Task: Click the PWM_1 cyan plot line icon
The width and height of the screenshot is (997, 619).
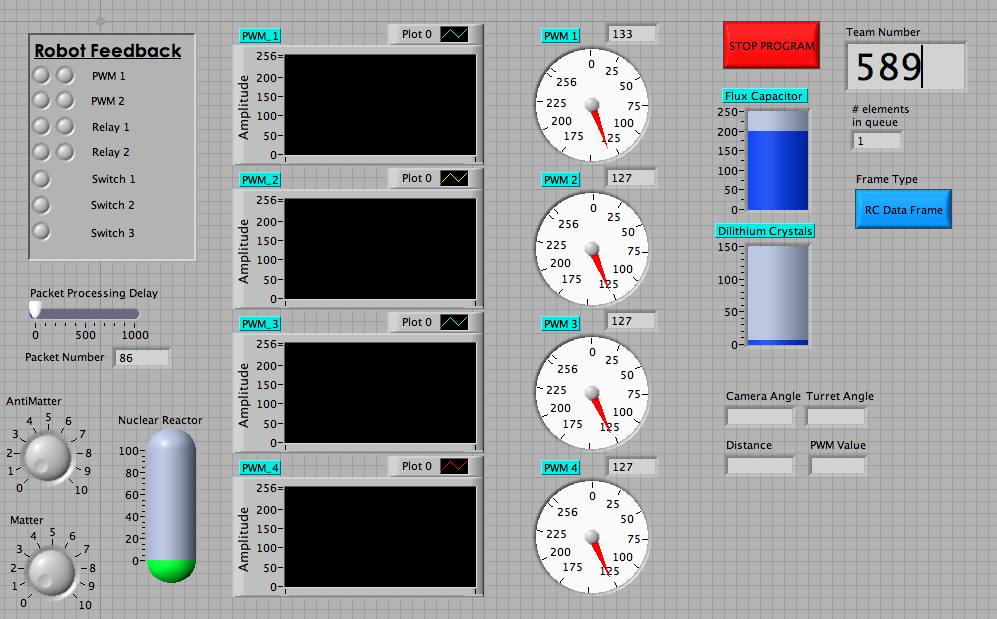Action: point(454,34)
